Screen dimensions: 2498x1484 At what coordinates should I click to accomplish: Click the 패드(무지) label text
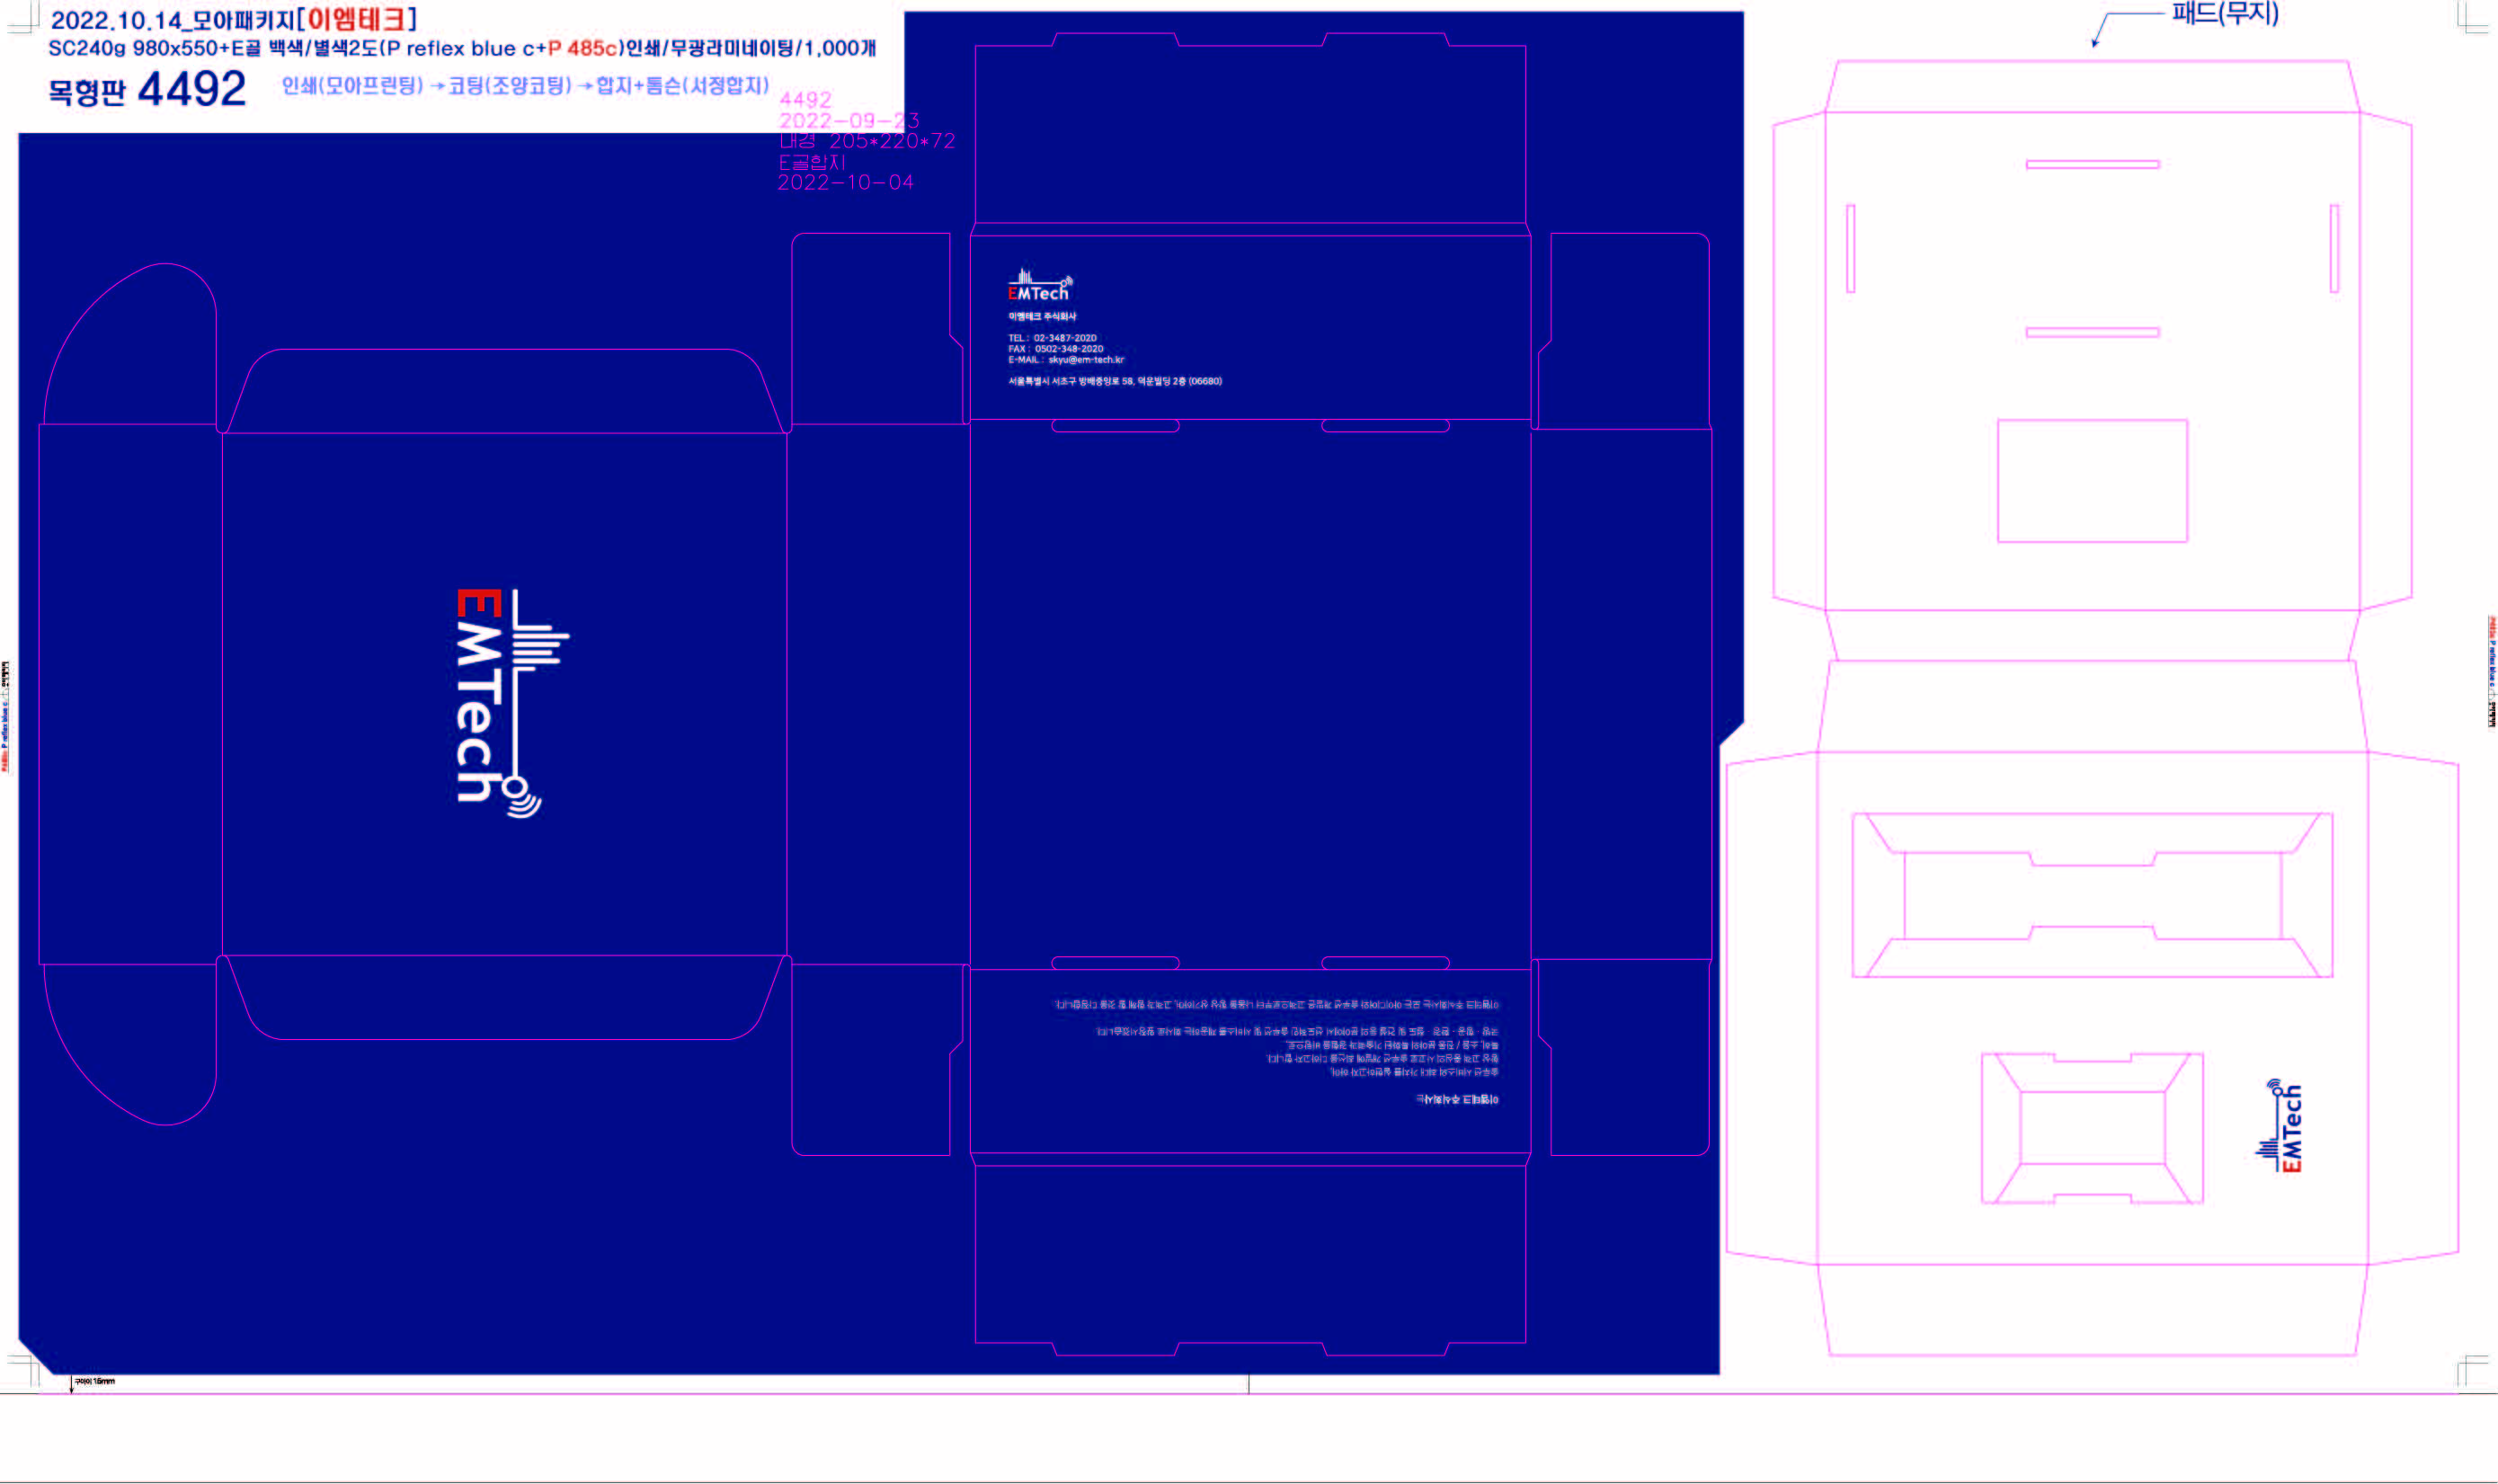click(2224, 14)
